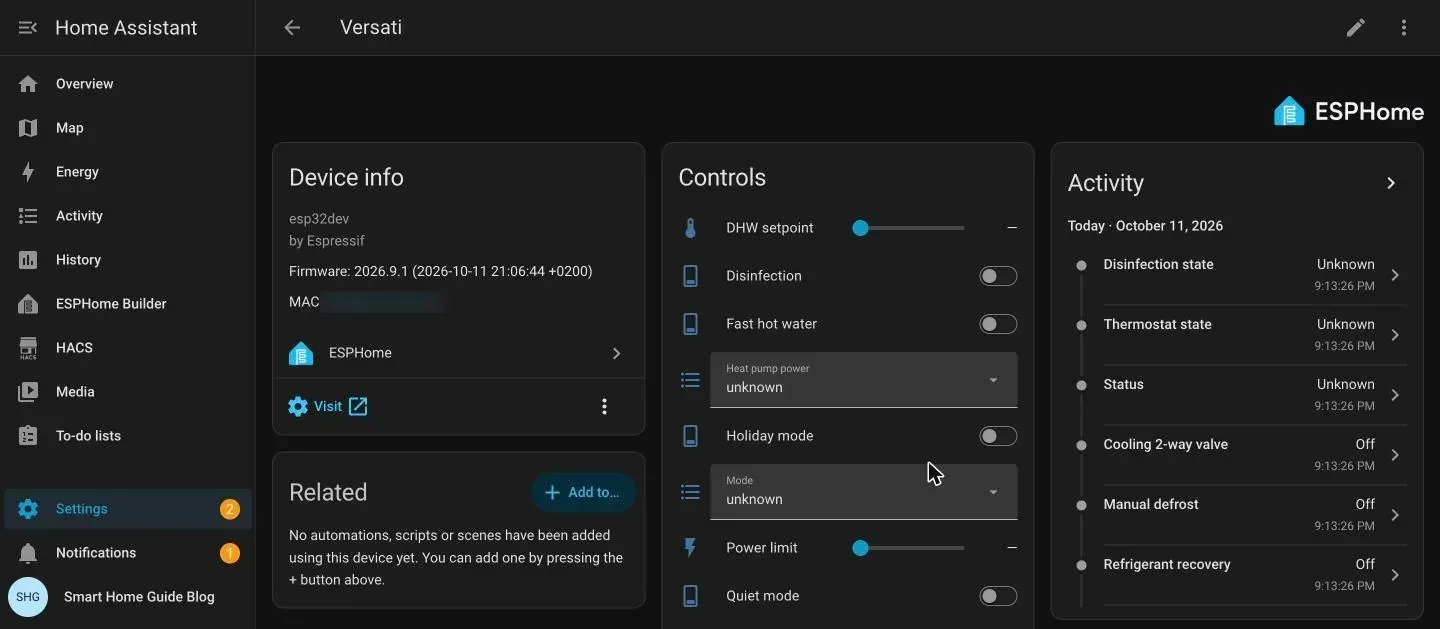Click the Notifications bell icon

pos(28,553)
